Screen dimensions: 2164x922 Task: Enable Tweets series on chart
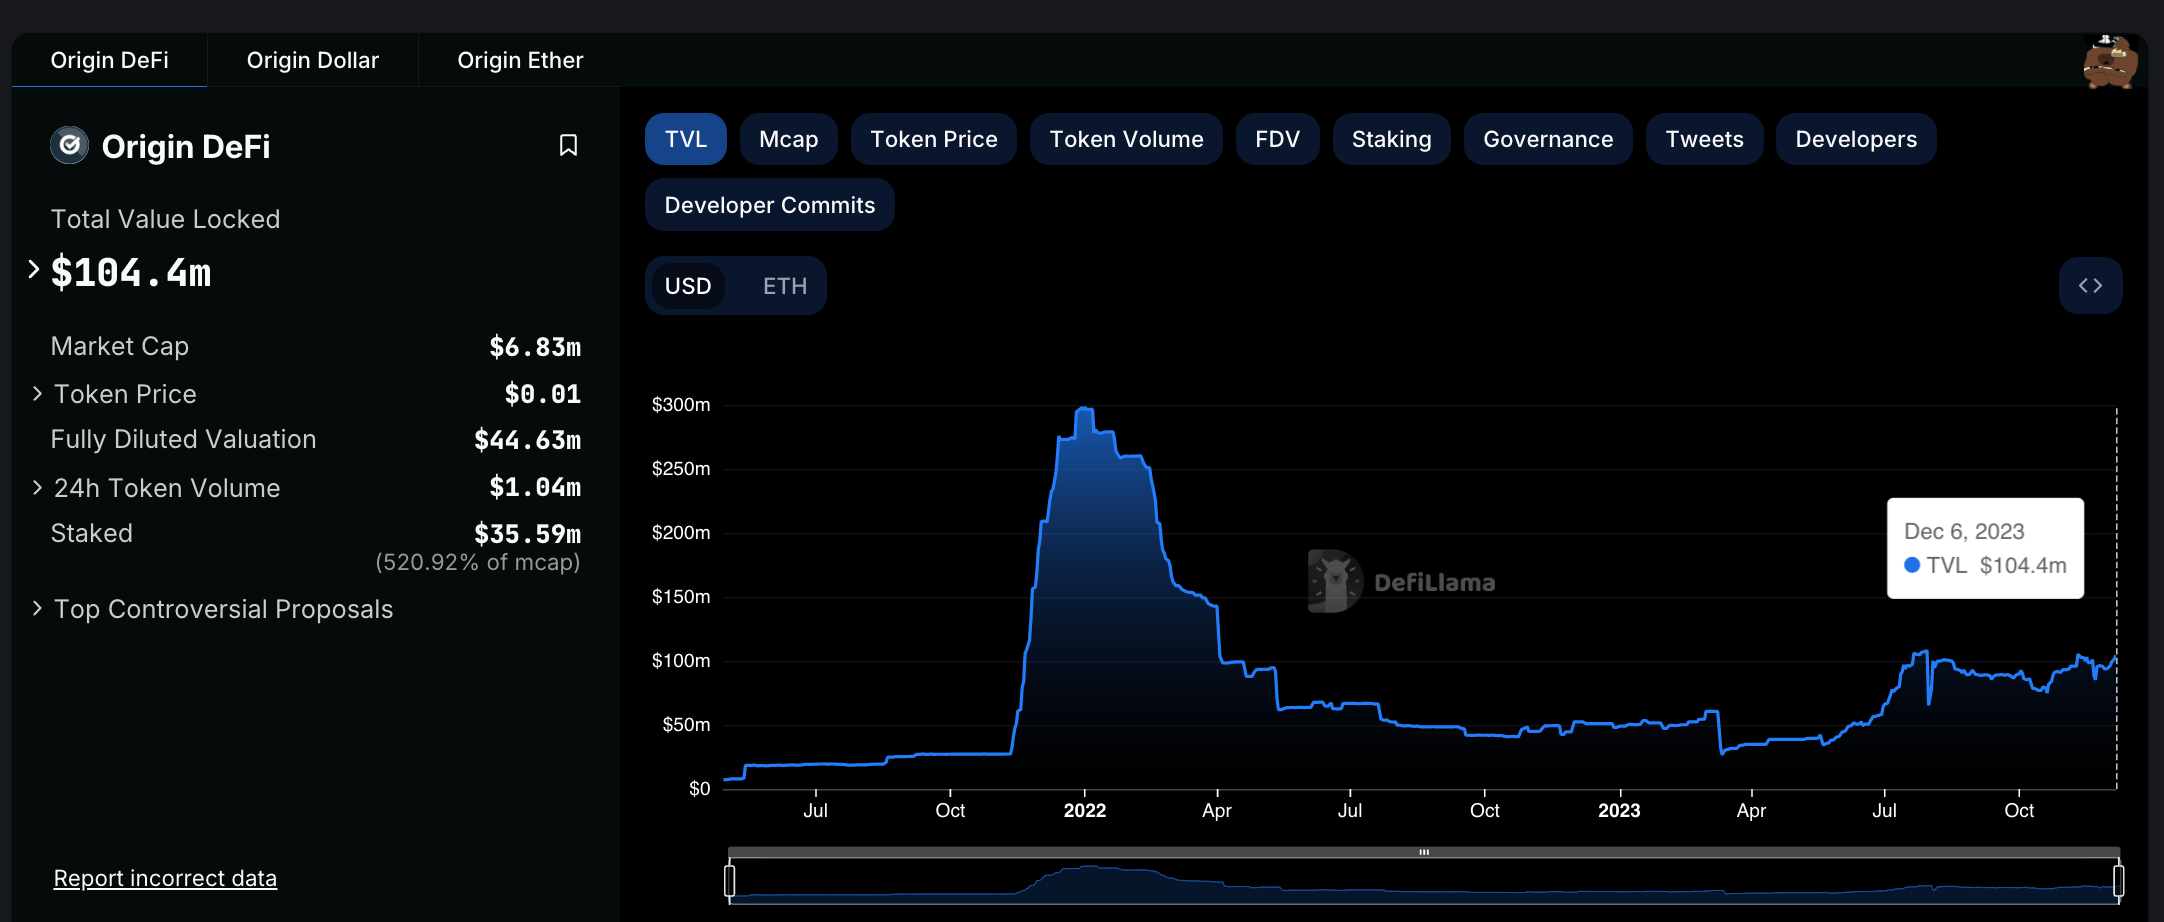(1704, 139)
